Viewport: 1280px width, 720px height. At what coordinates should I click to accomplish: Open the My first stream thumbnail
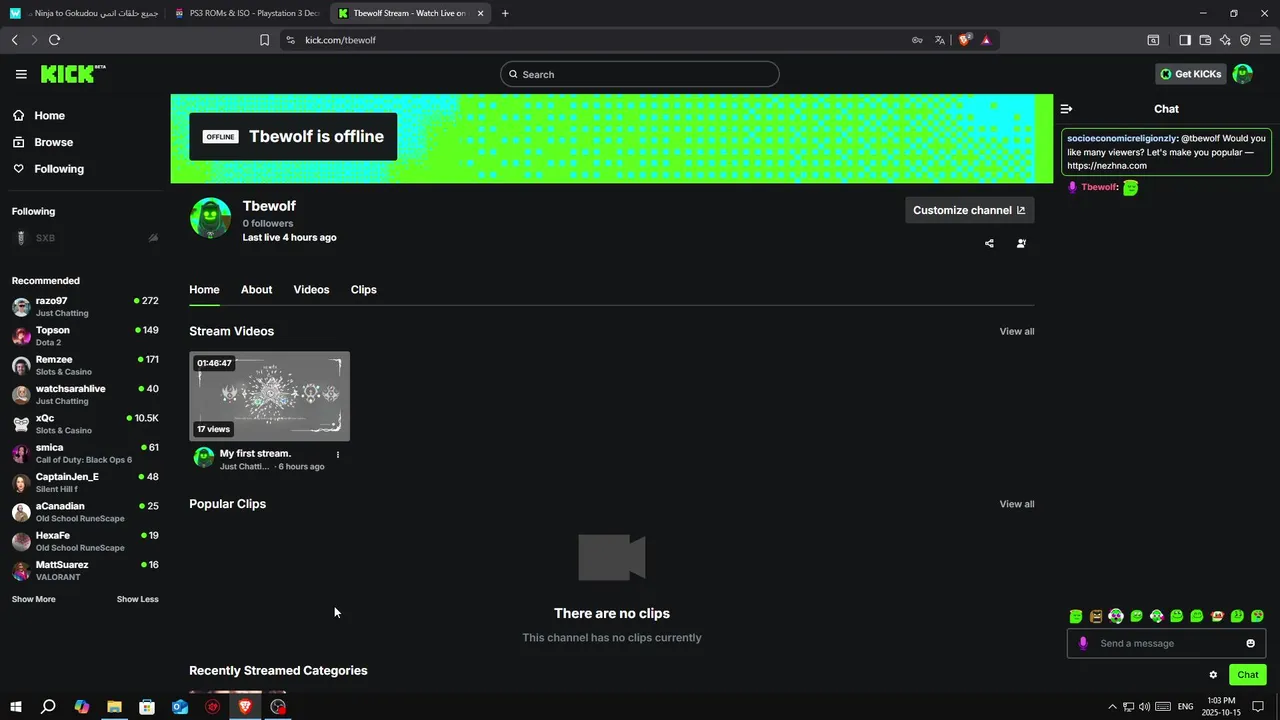coord(270,396)
